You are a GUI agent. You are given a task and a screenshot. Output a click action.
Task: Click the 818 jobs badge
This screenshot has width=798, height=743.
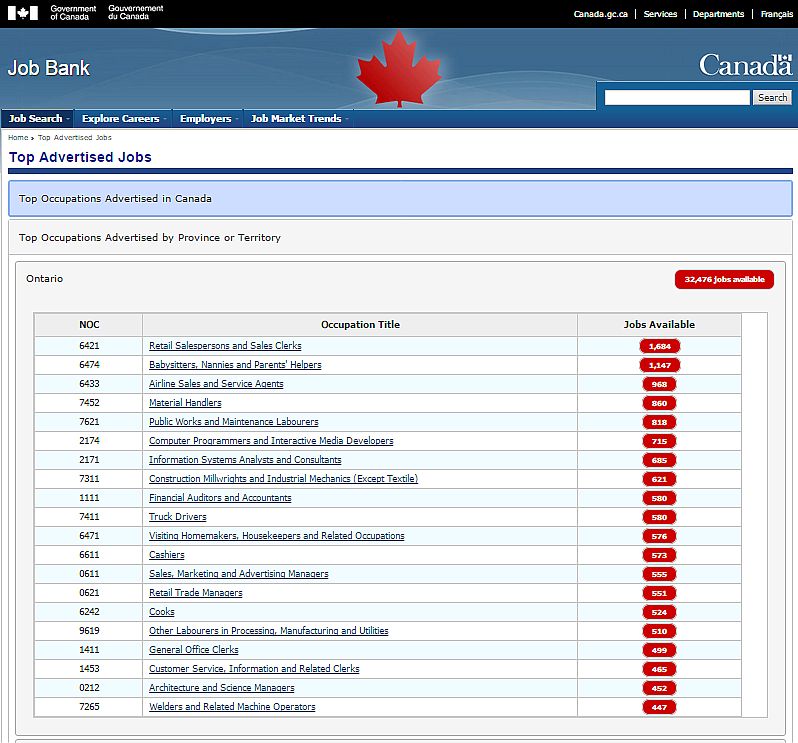[660, 422]
